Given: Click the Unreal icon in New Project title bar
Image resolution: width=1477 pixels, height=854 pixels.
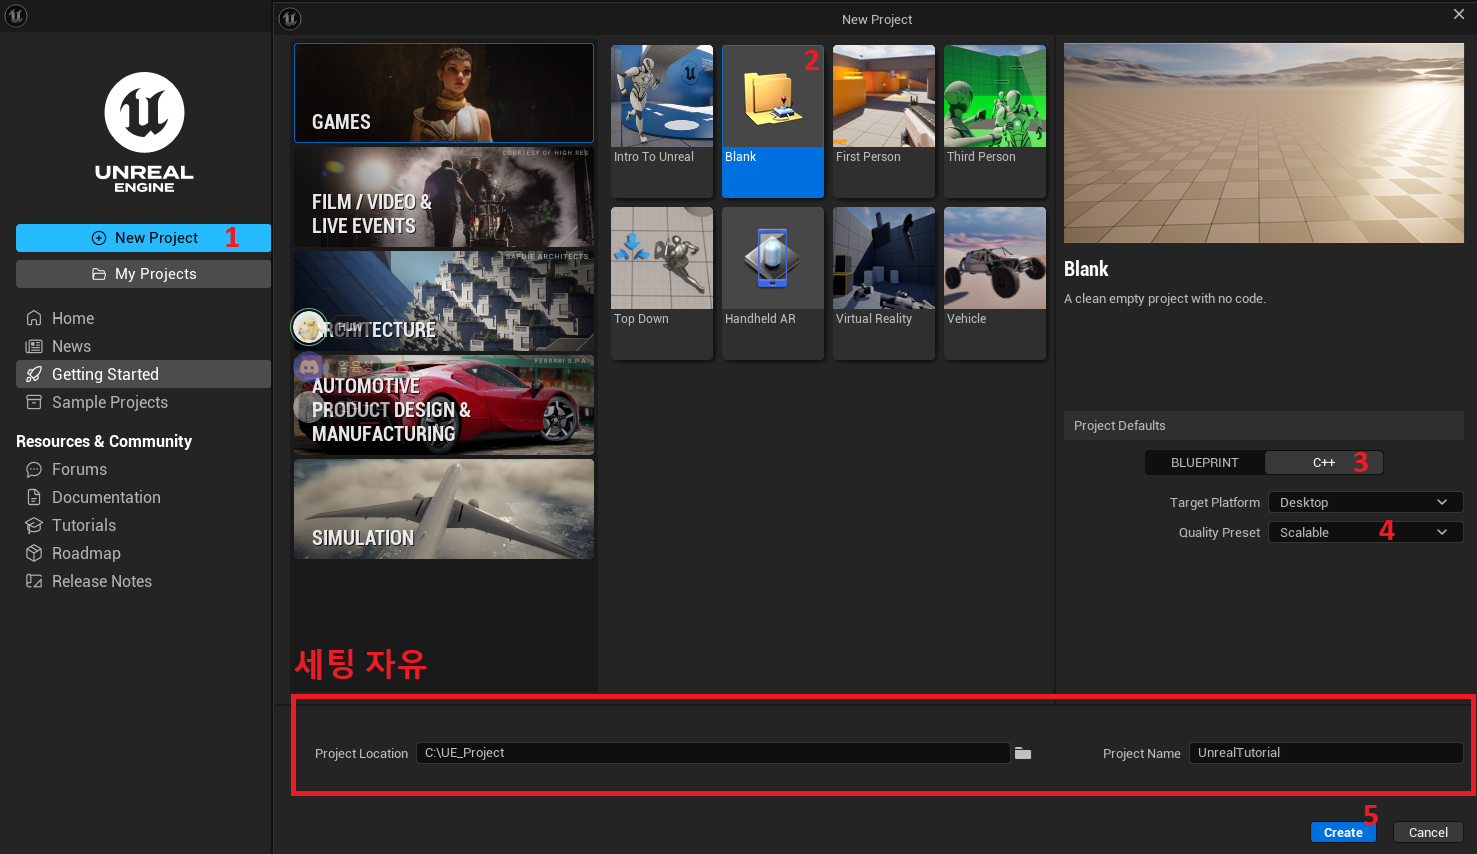Looking at the screenshot, I should 290,18.
